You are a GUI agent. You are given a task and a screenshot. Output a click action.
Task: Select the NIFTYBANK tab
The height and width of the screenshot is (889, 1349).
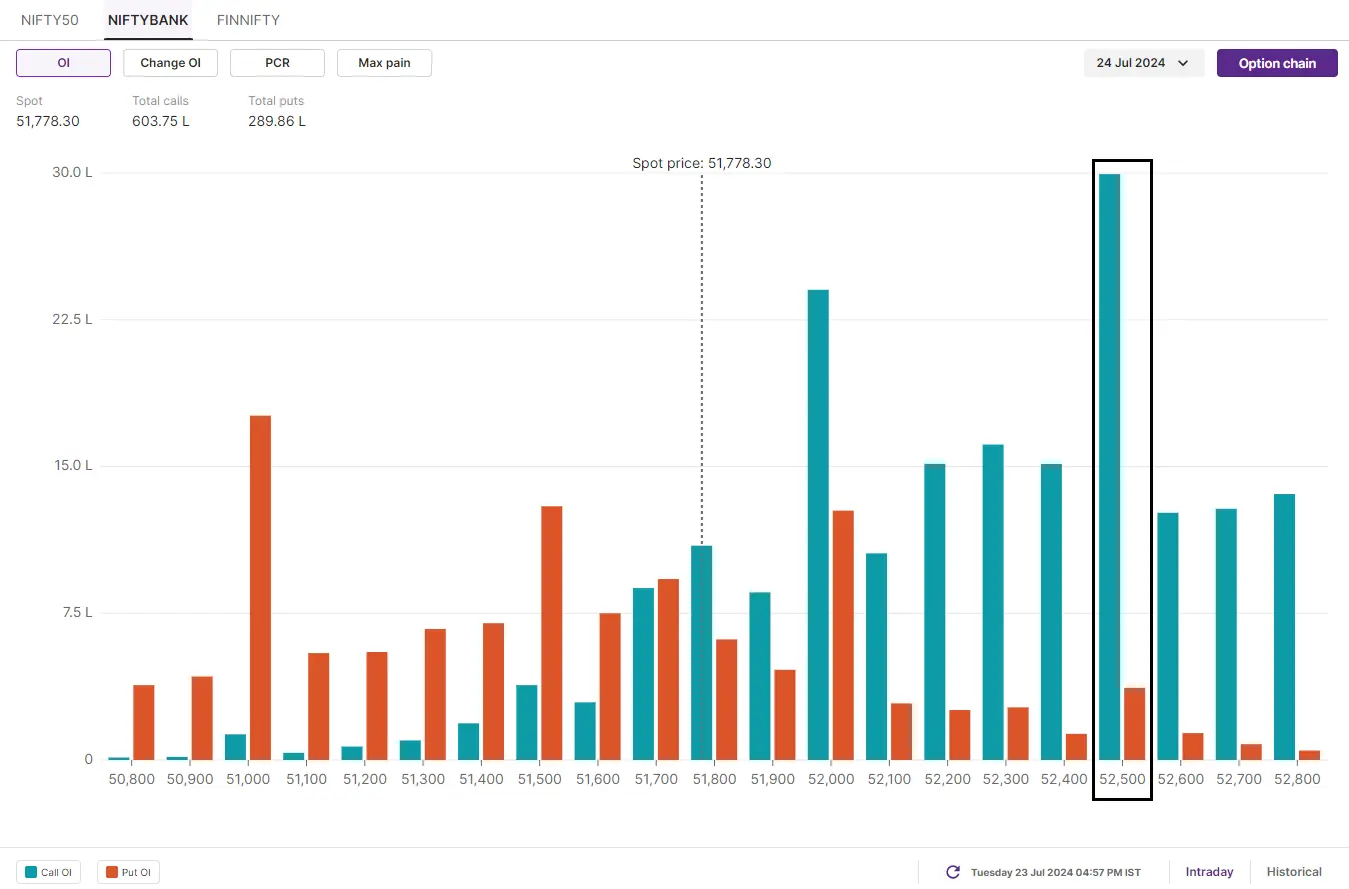point(147,20)
